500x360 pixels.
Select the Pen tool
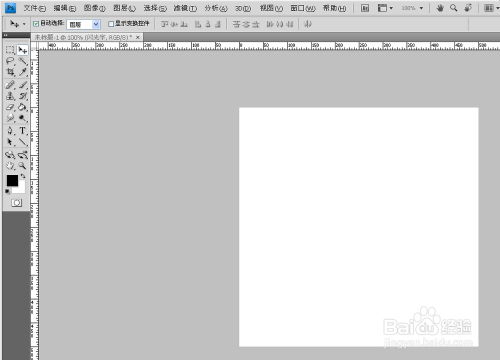tap(10, 131)
